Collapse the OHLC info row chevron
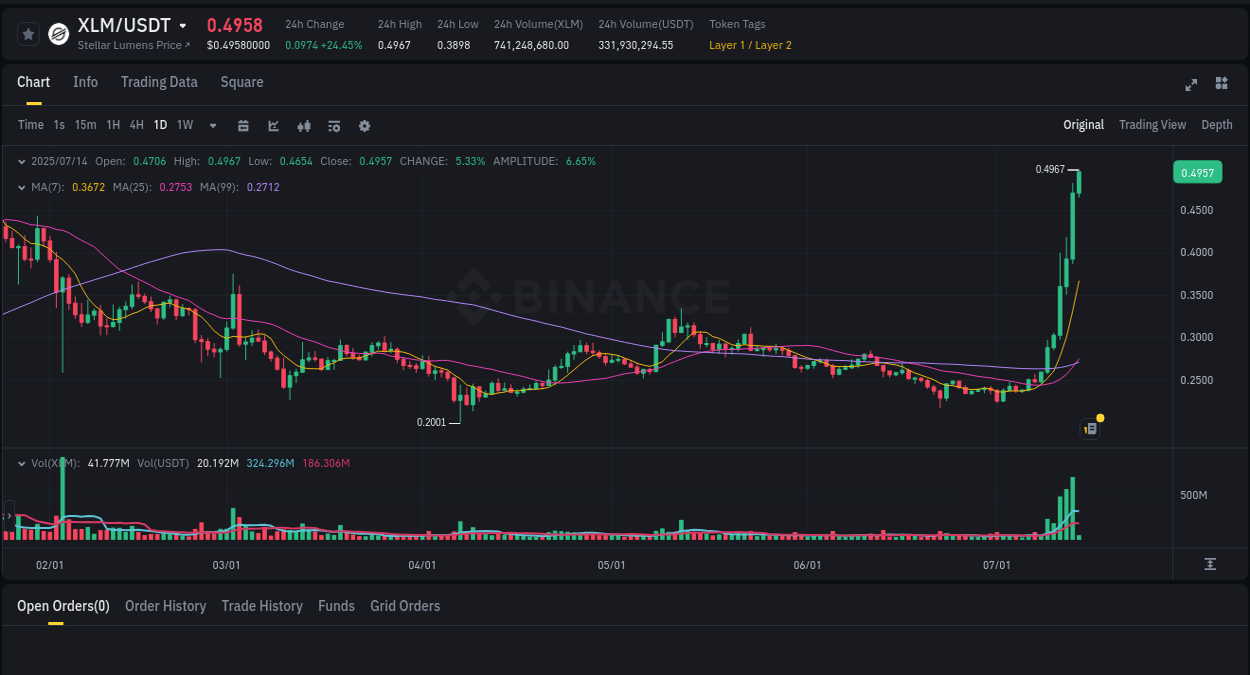 click(23, 161)
